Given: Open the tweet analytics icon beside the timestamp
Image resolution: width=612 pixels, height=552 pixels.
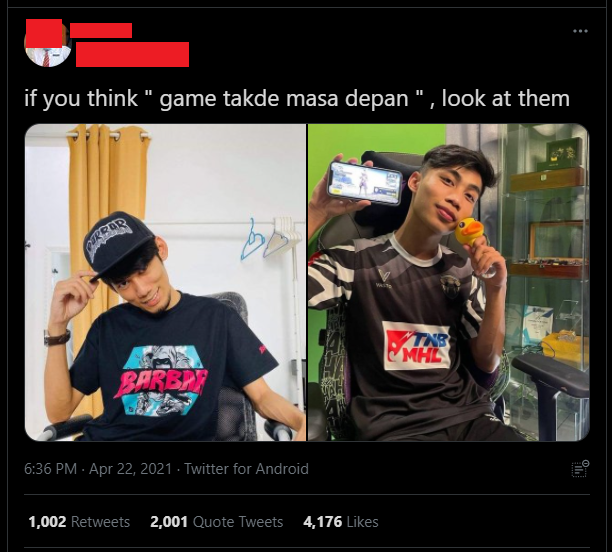Looking at the screenshot, I should [580, 469].
